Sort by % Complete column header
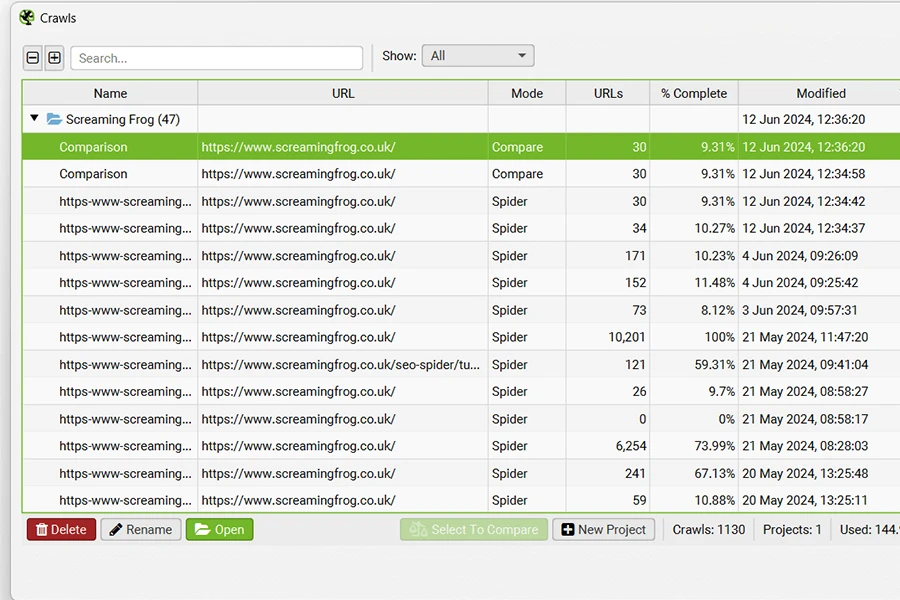 coord(694,93)
